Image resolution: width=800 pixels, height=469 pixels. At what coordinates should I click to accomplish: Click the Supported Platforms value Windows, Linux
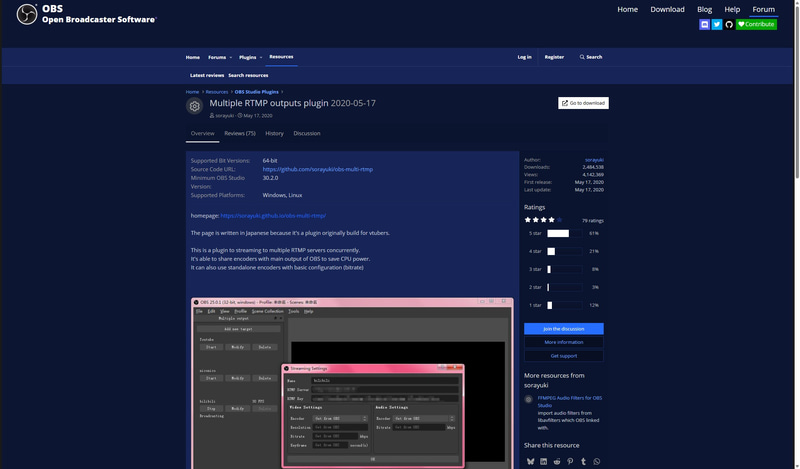point(282,195)
